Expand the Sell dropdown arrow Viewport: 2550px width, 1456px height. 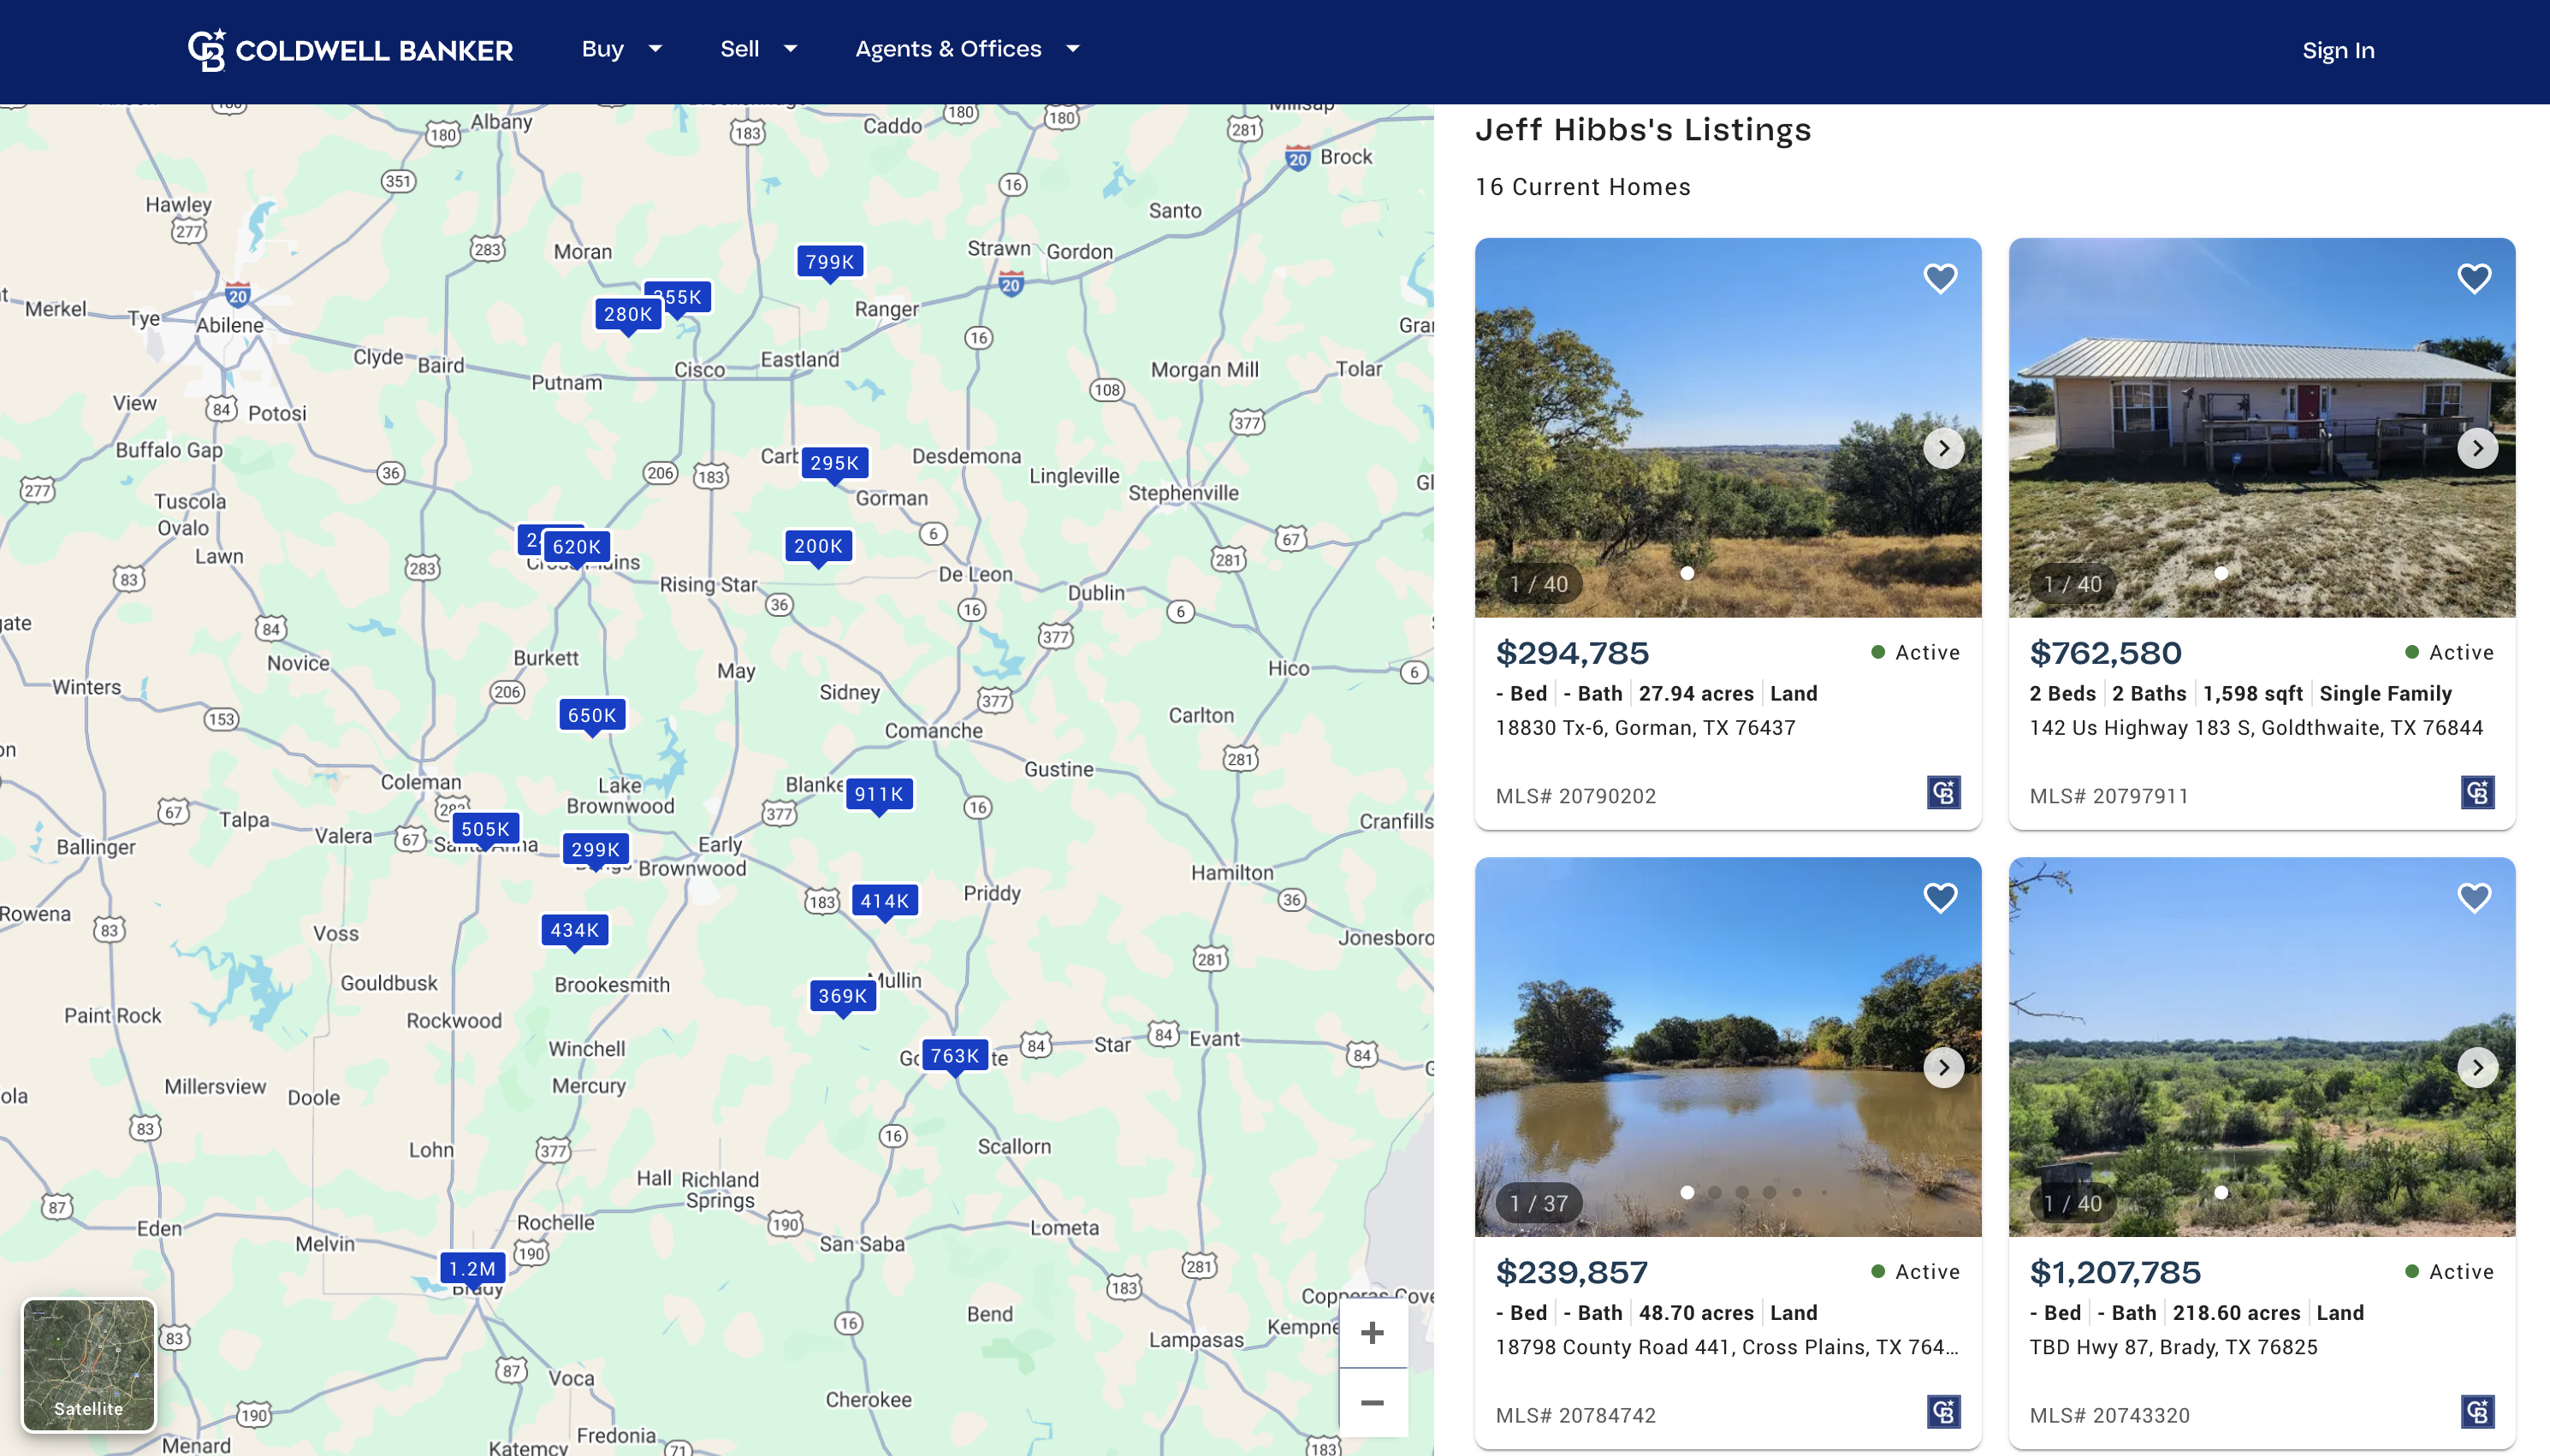pyautogui.click(x=790, y=48)
